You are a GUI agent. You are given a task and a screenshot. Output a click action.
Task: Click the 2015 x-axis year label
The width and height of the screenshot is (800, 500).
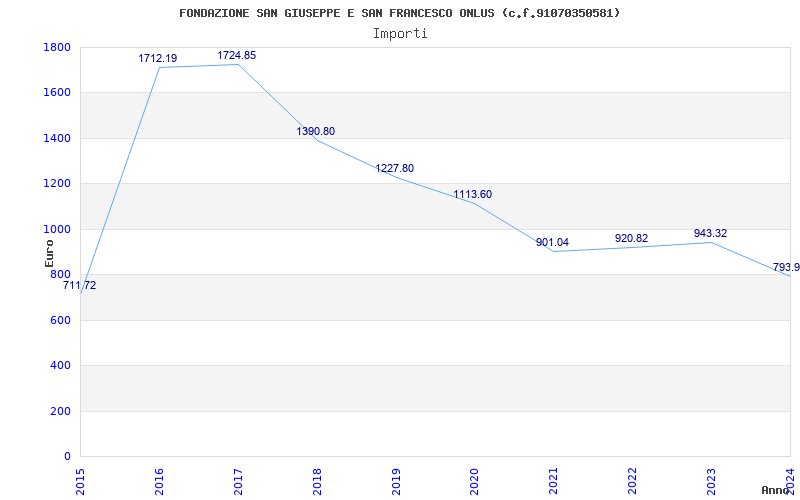(80, 482)
